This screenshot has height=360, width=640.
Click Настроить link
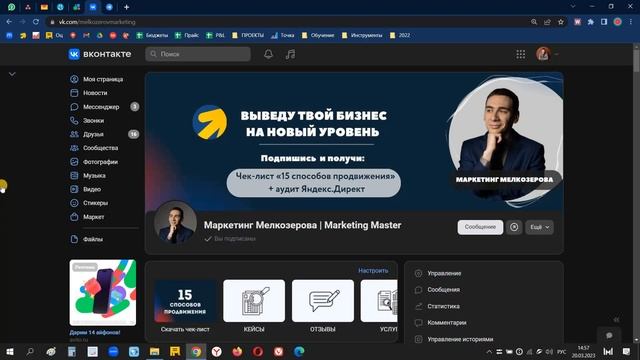tap(373, 271)
